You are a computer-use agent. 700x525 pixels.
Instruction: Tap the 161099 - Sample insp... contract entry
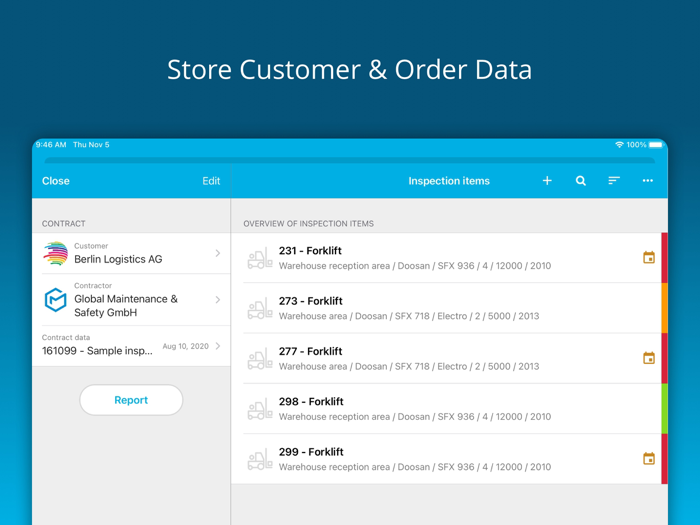97,351
